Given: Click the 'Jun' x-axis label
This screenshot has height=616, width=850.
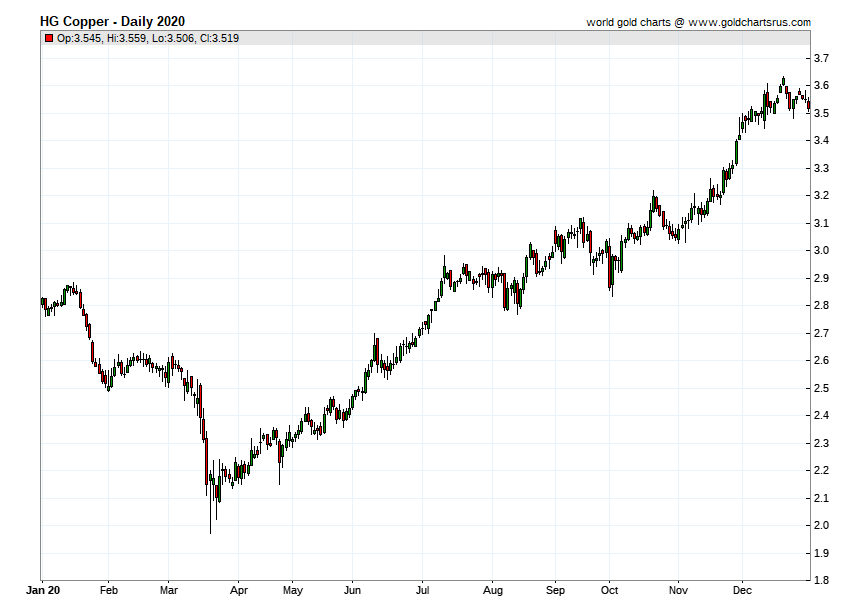Looking at the screenshot, I should pyautogui.click(x=352, y=590).
